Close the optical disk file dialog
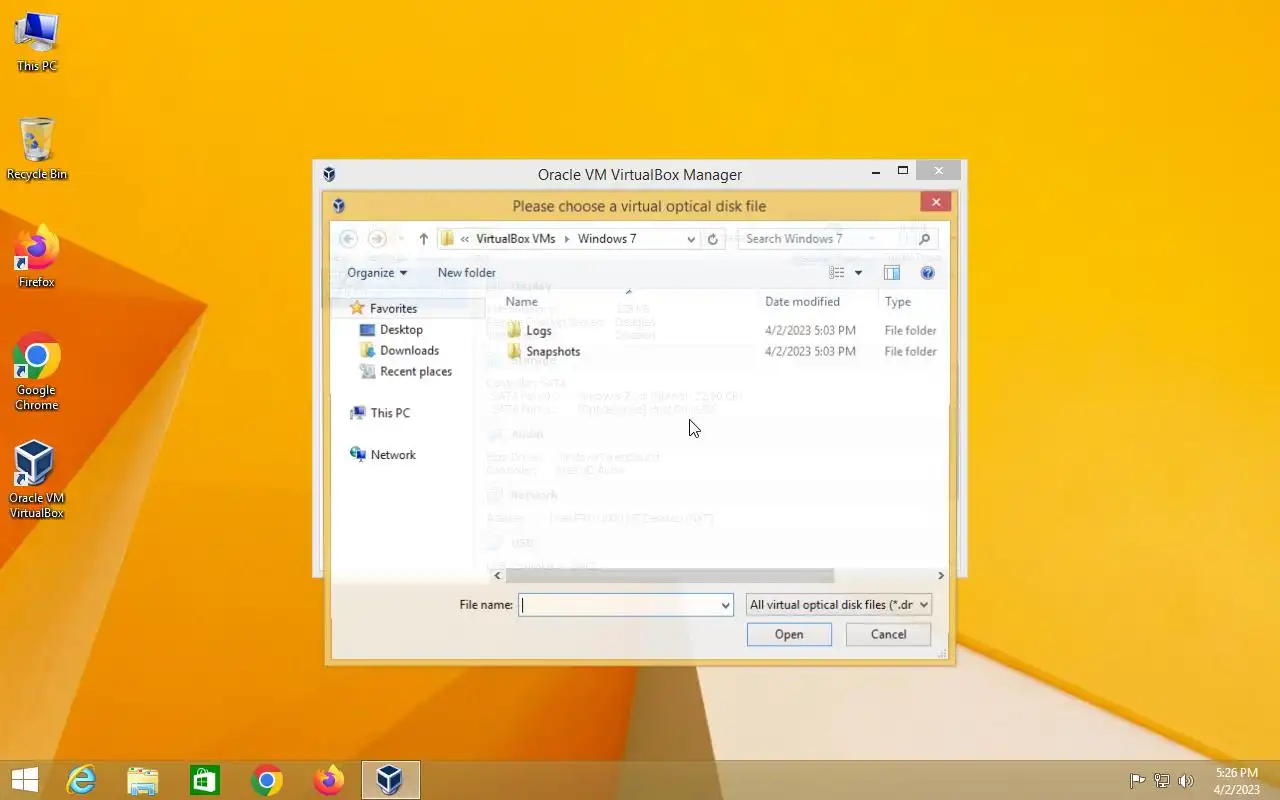 coord(935,203)
